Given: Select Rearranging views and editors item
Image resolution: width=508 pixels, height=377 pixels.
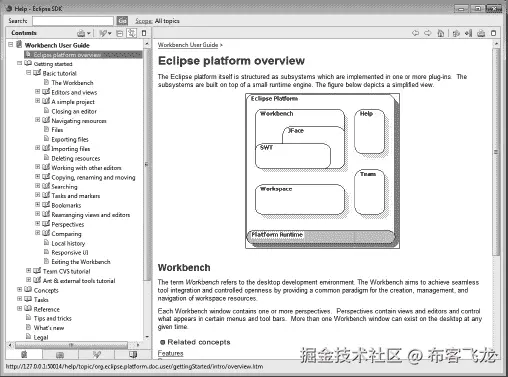Looking at the screenshot, I should (x=91, y=215).
